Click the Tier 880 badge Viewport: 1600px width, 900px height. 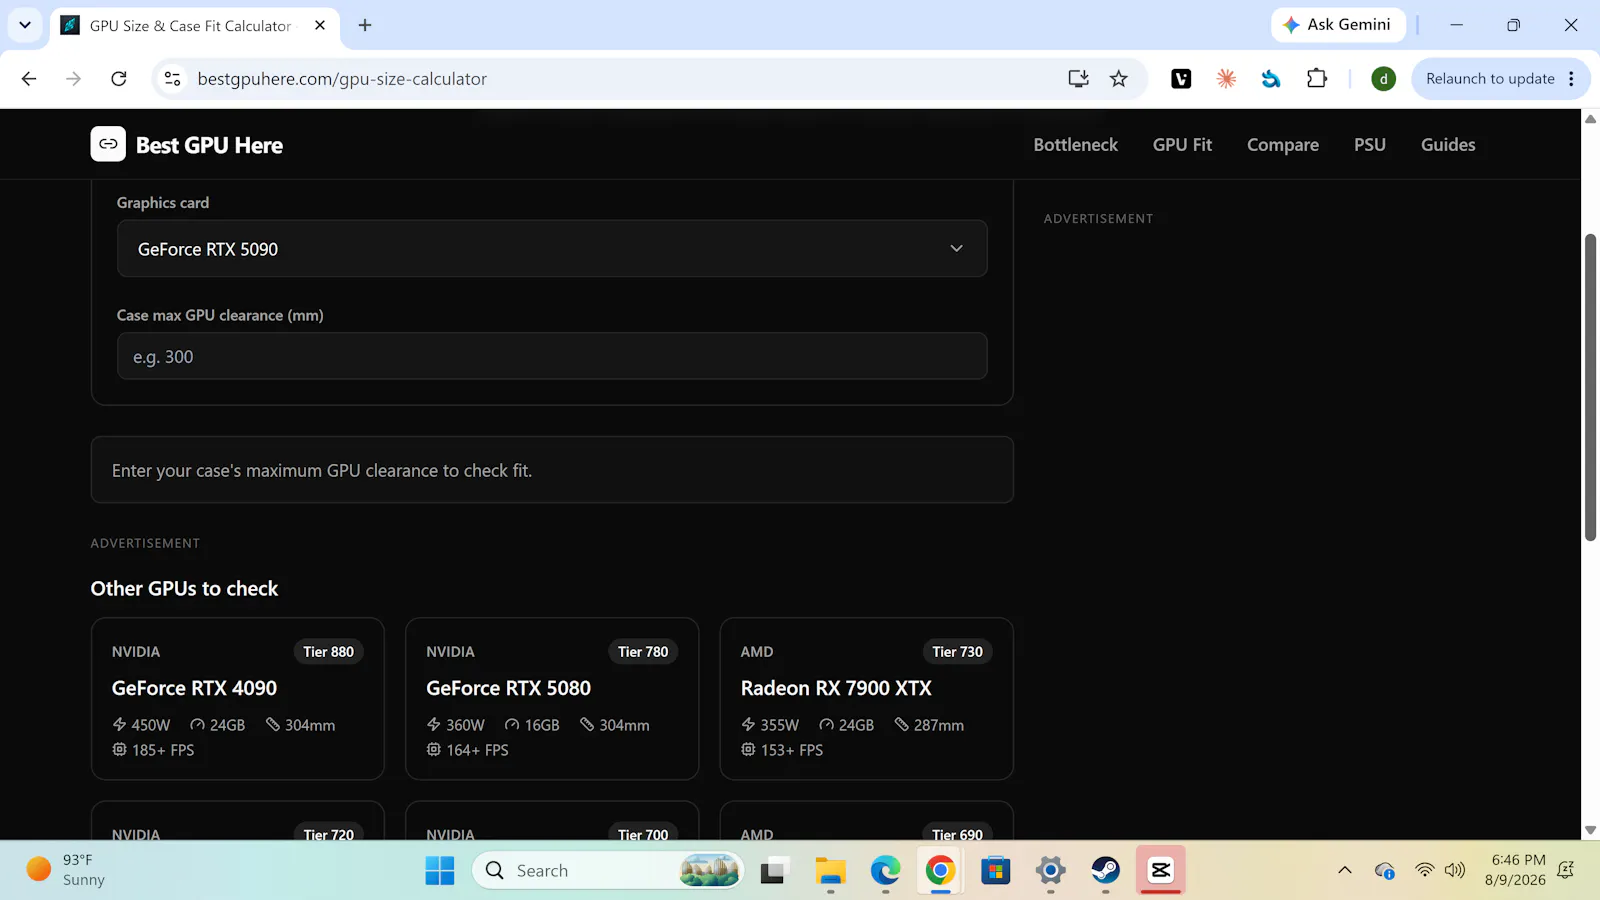click(x=328, y=651)
